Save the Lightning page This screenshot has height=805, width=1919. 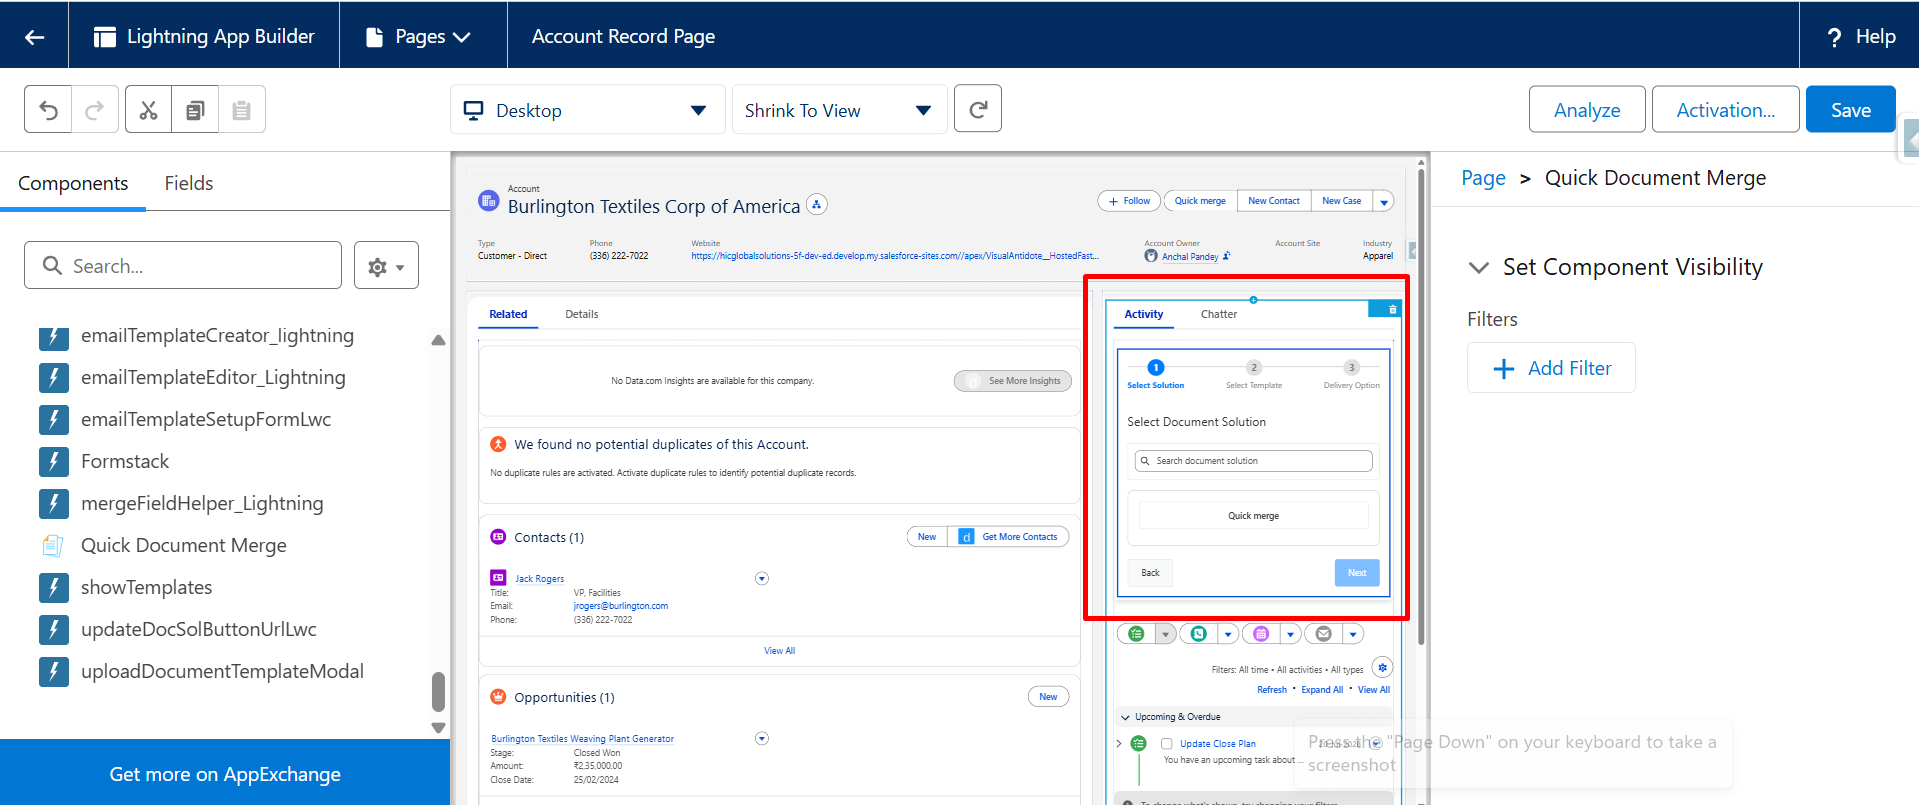[x=1851, y=110]
